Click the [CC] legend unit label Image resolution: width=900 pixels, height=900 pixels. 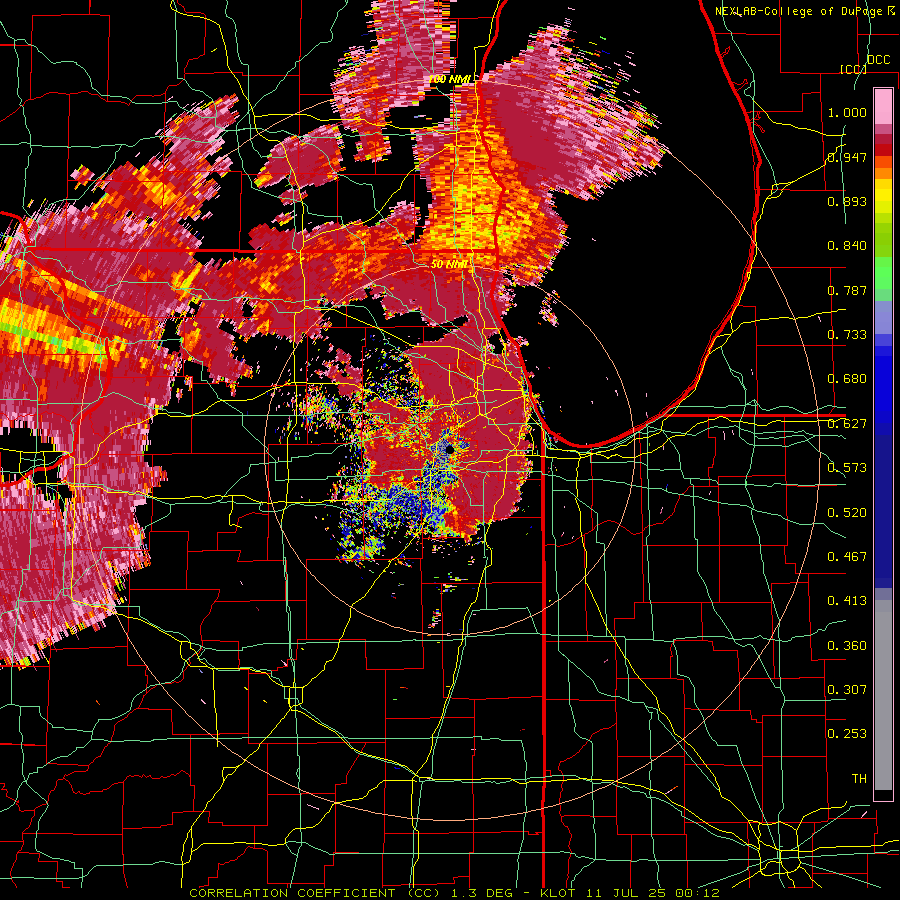click(853, 69)
